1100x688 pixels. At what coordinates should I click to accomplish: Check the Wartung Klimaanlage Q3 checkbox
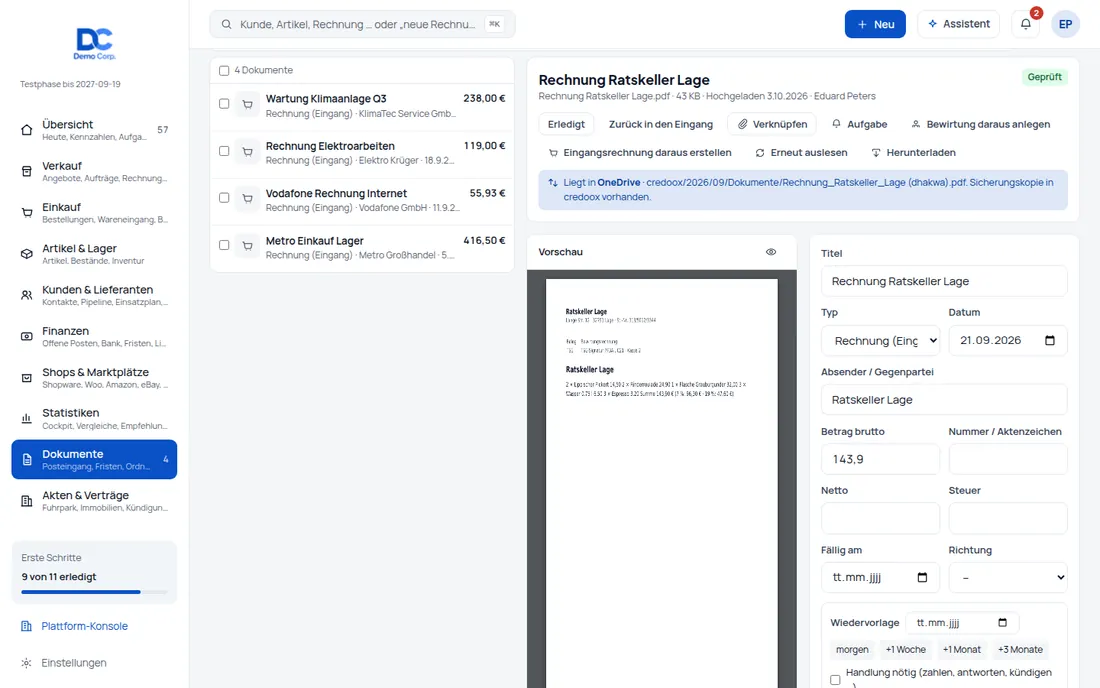(224, 104)
